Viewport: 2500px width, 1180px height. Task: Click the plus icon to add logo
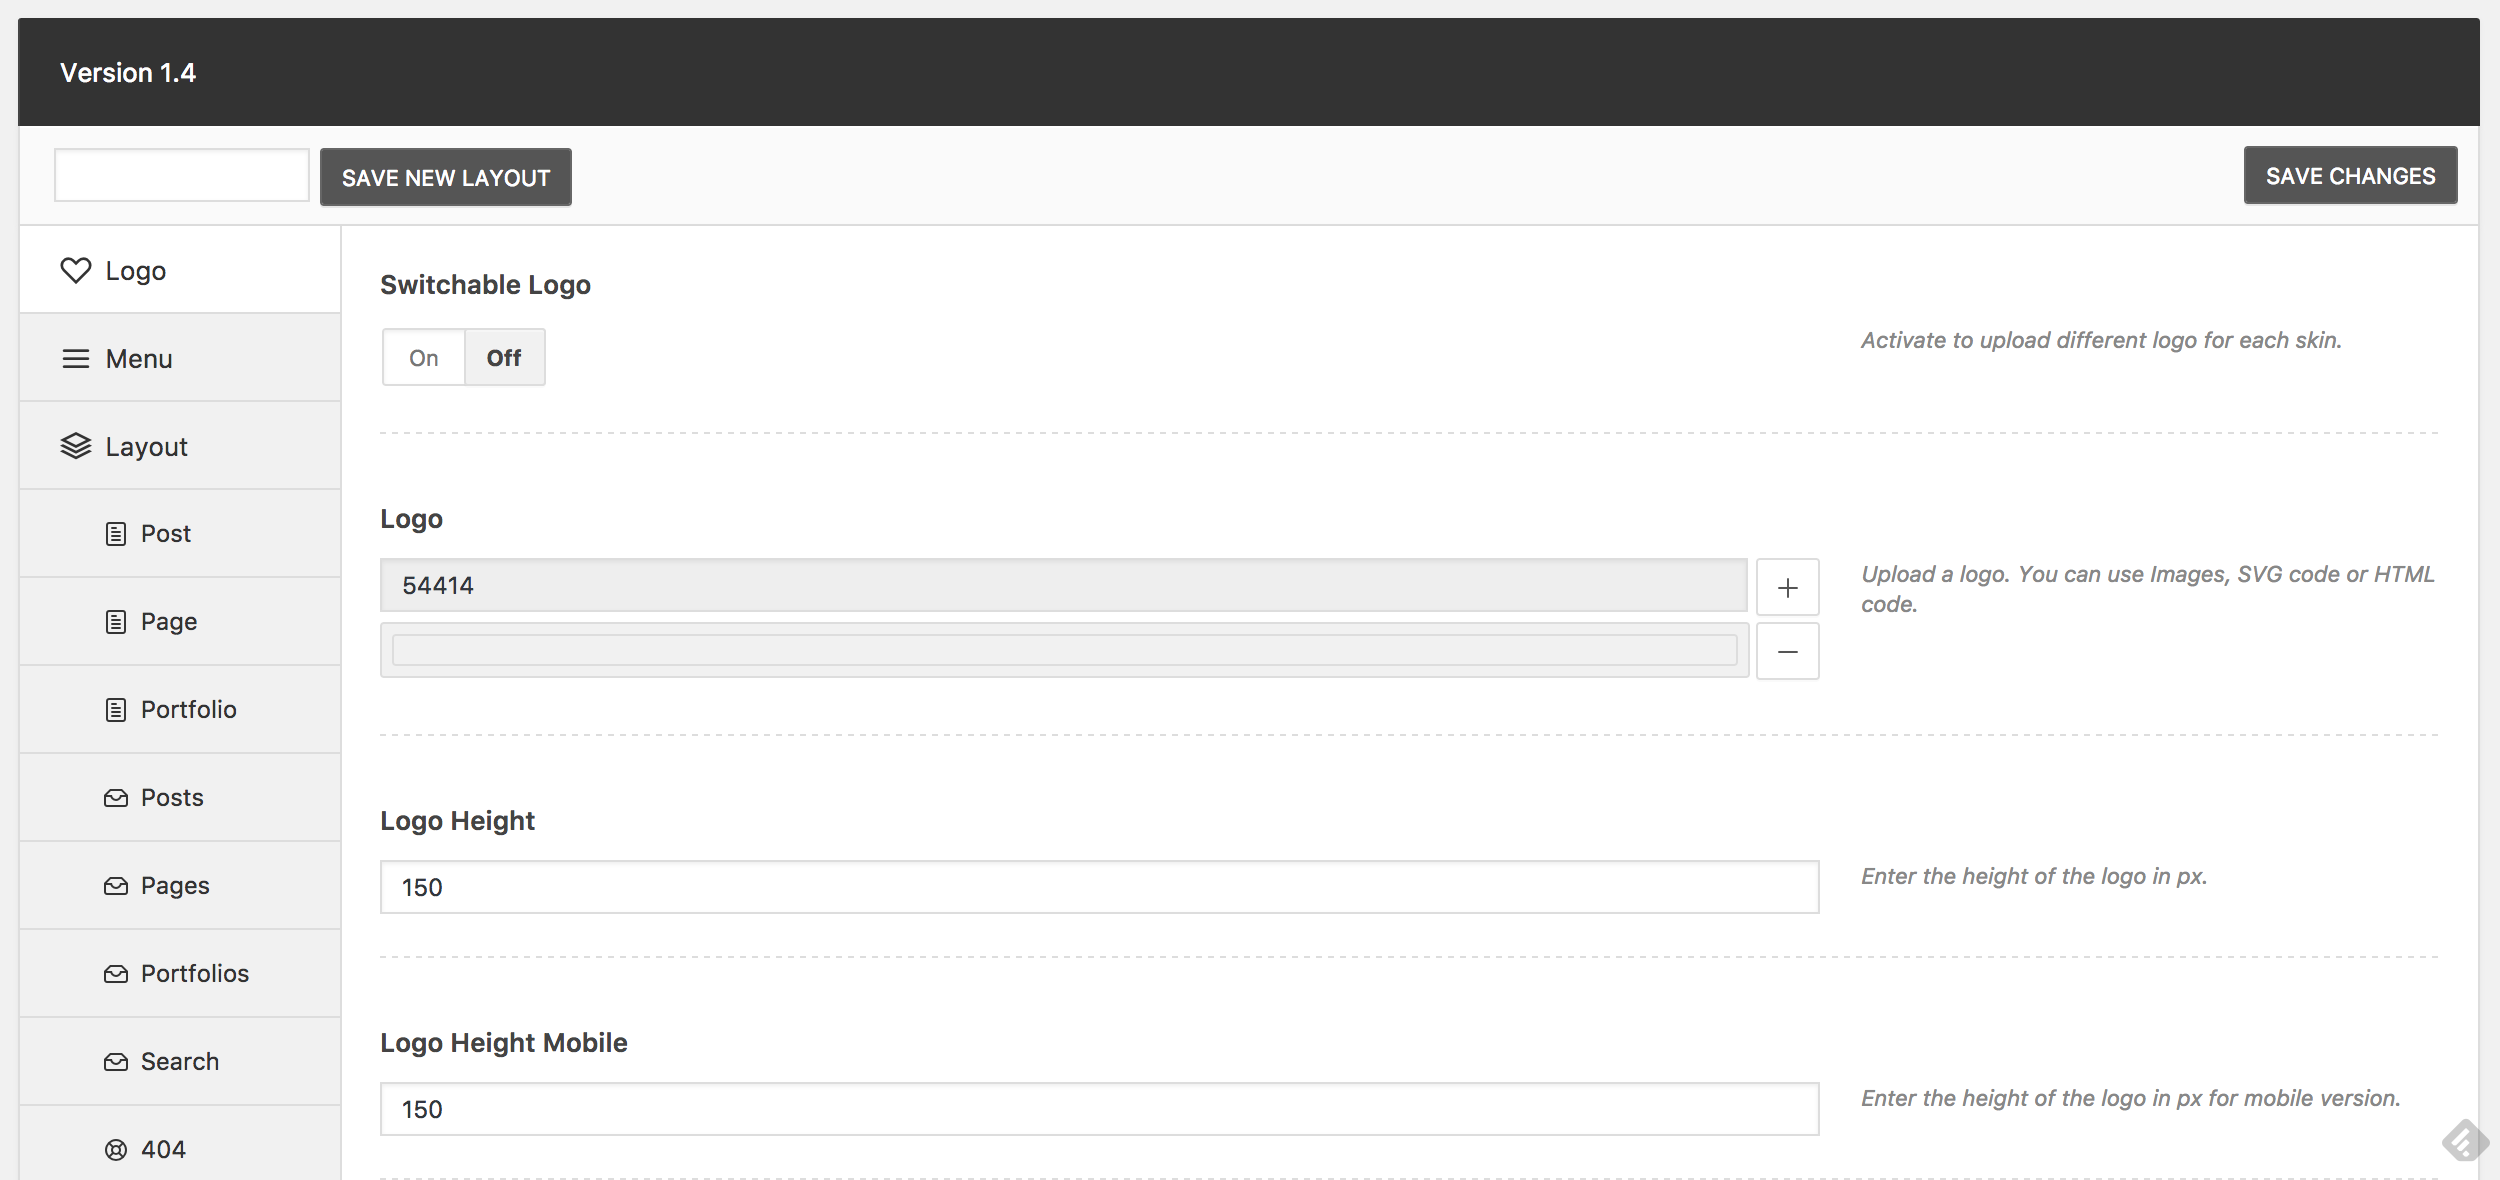point(1787,587)
